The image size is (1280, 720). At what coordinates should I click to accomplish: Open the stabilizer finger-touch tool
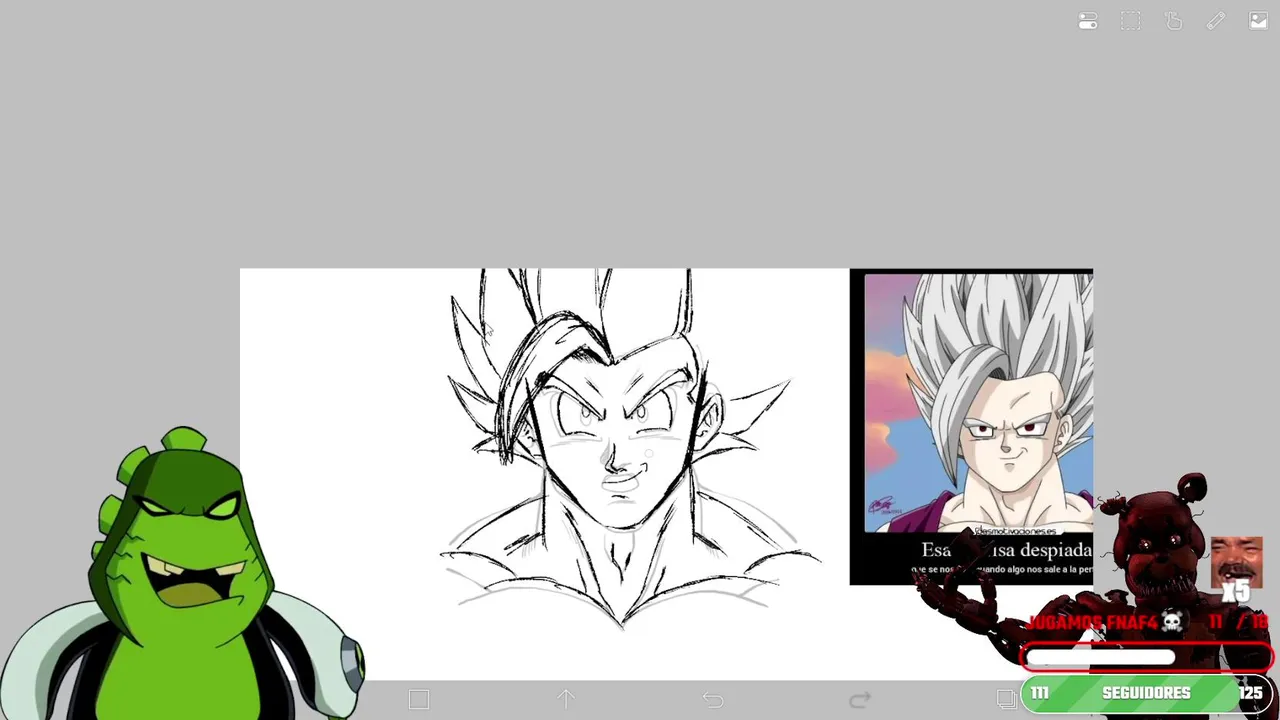point(1173,21)
